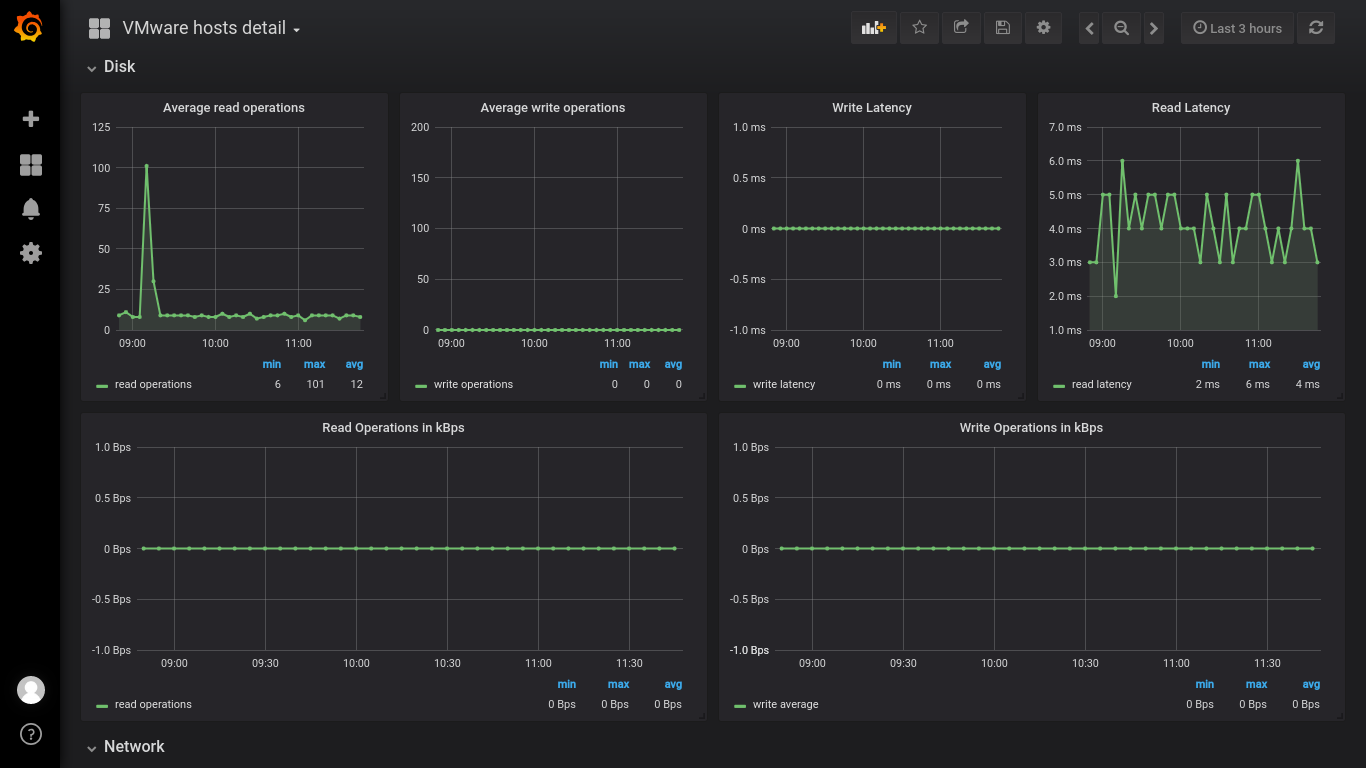The image size is (1366, 768).
Task: Sort legend by max in Average read operations
Action: click(314, 364)
